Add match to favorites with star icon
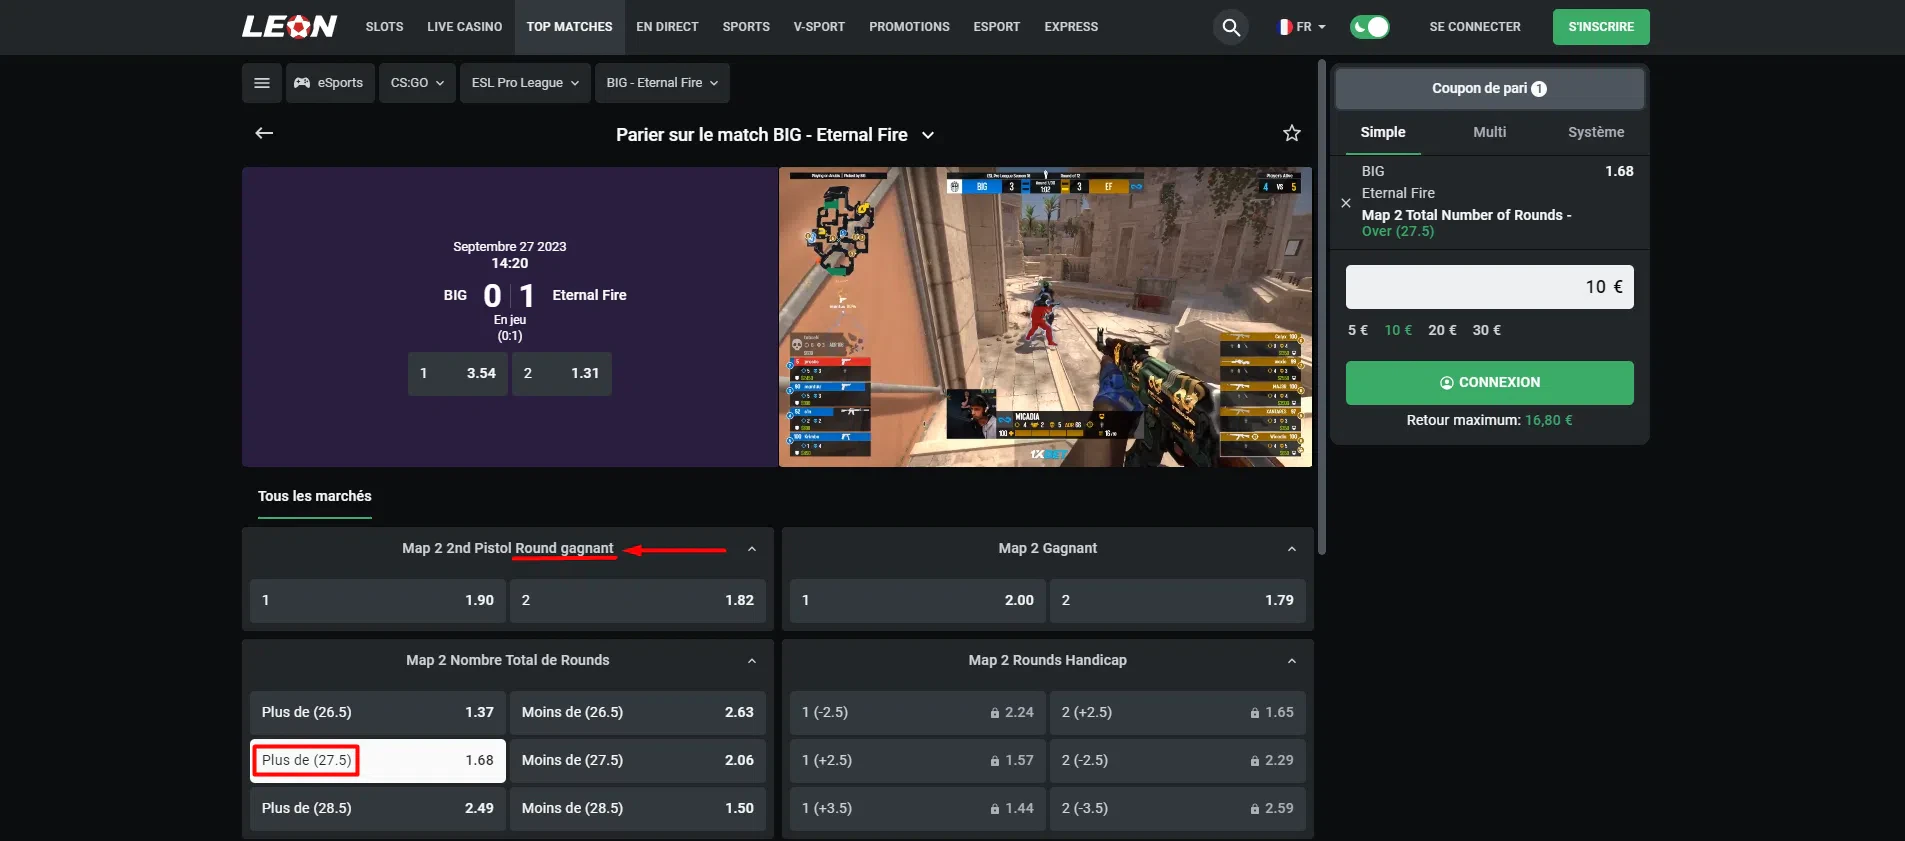 pos(1292,133)
